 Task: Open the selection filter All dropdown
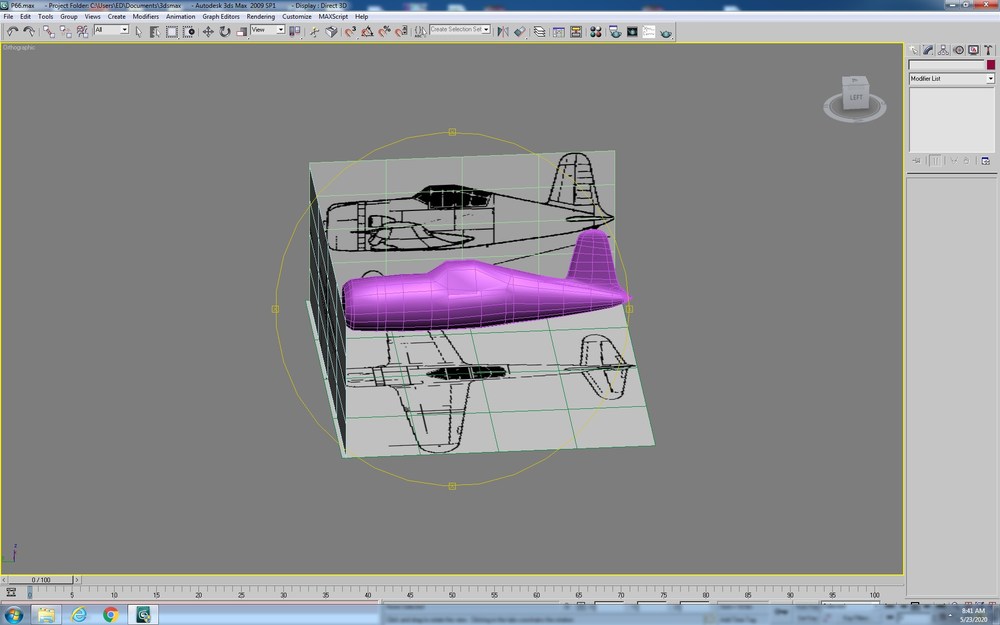(x=112, y=29)
